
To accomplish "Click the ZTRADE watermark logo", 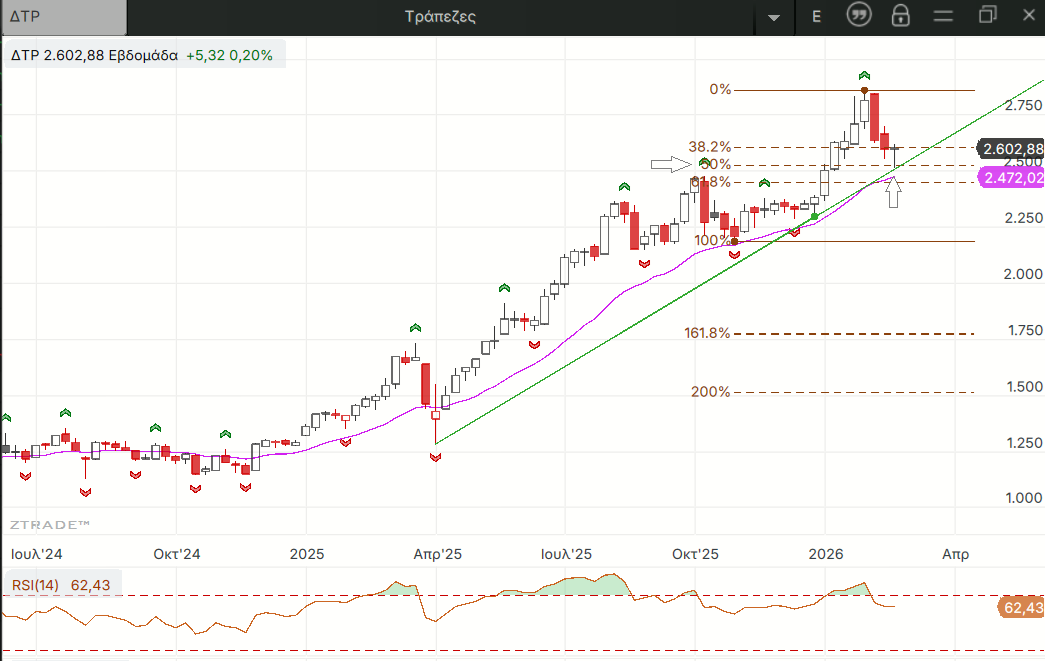I will pos(50,524).
